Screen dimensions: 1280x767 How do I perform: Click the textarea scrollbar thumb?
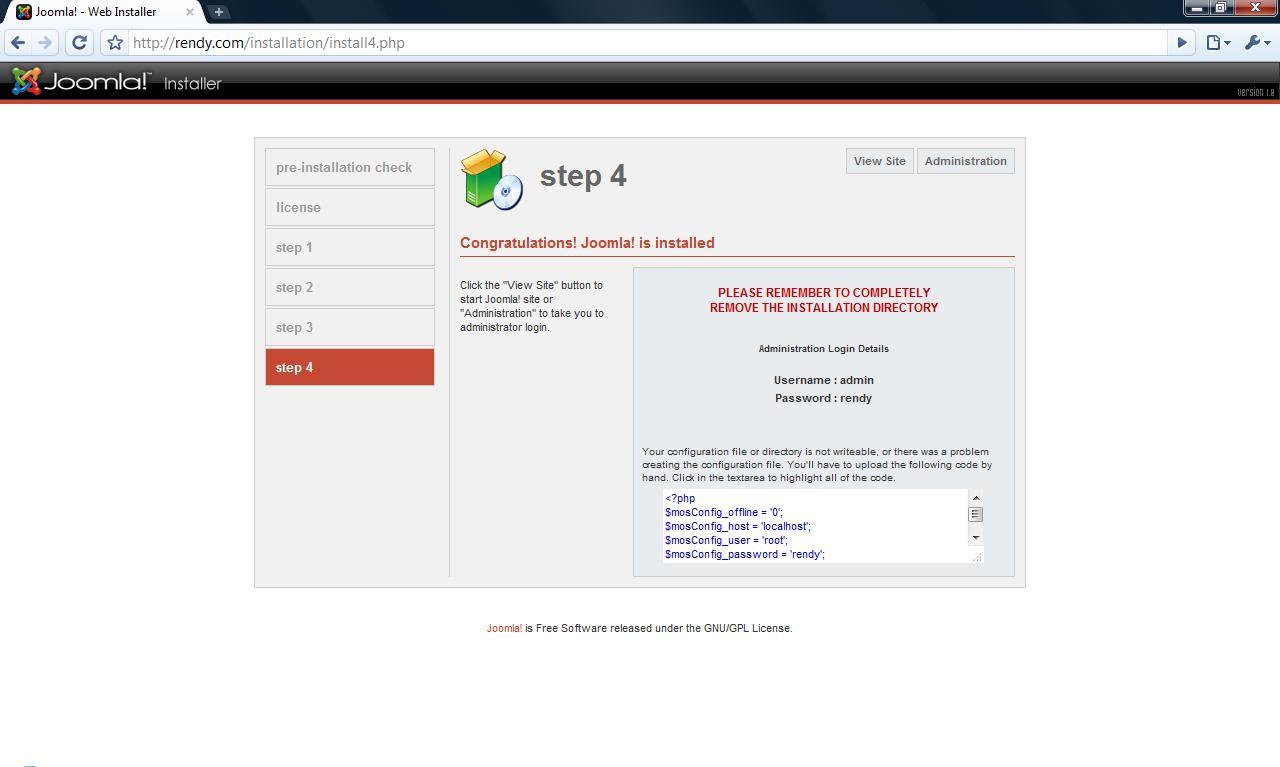click(x=976, y=514)
